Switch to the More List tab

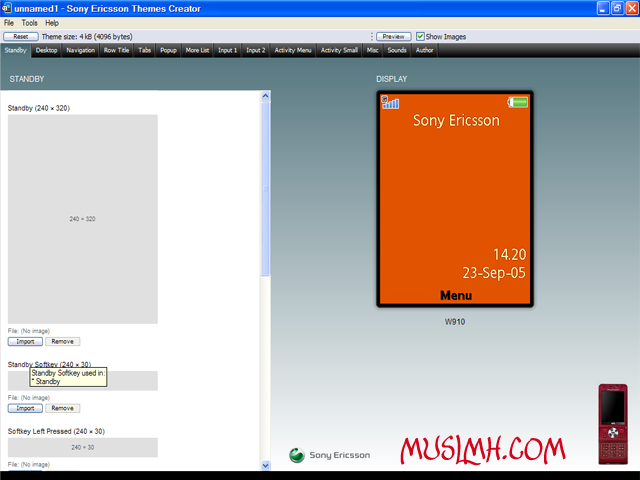click(x=197, y=50)
